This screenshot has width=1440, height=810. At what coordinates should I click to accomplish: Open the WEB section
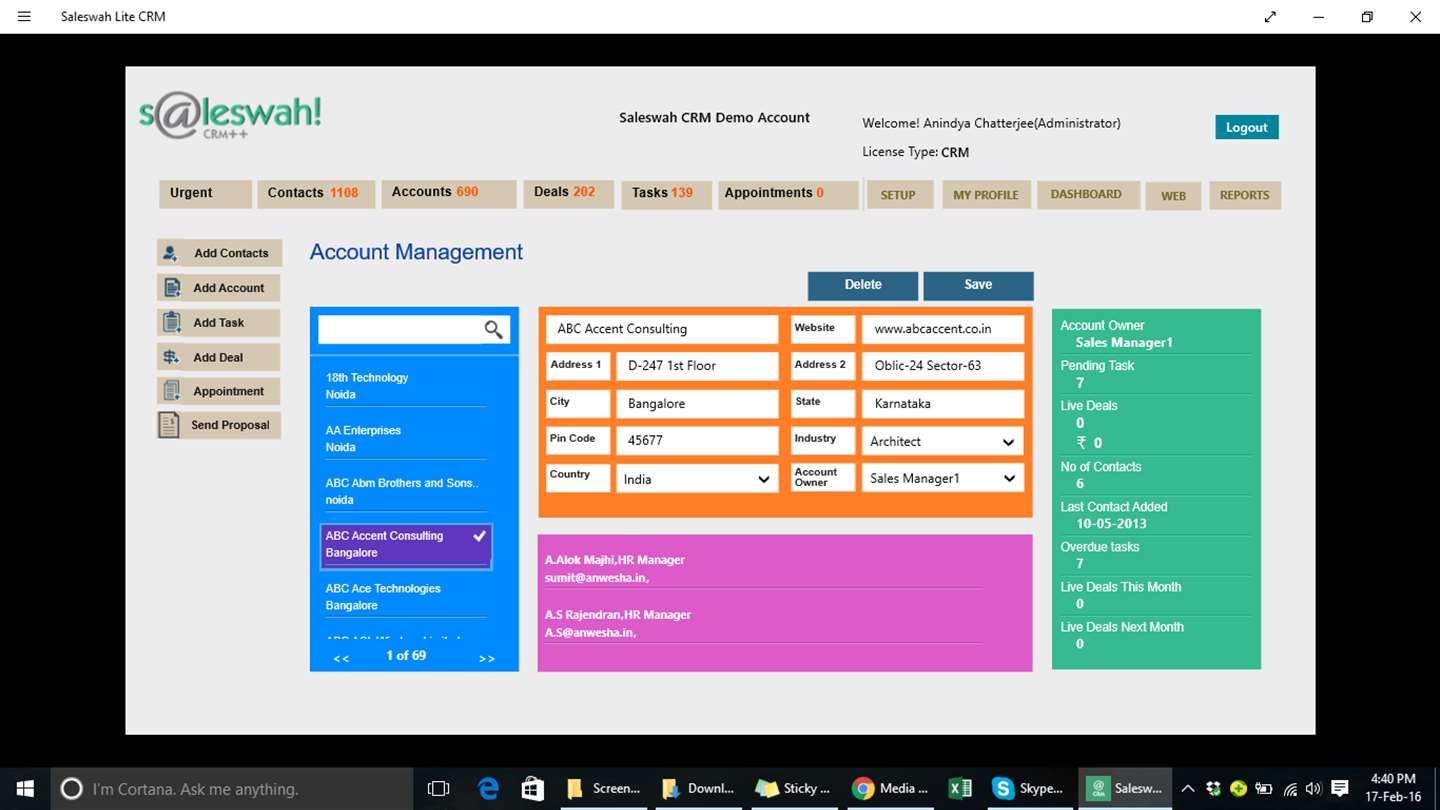[x=1174, y=196]
